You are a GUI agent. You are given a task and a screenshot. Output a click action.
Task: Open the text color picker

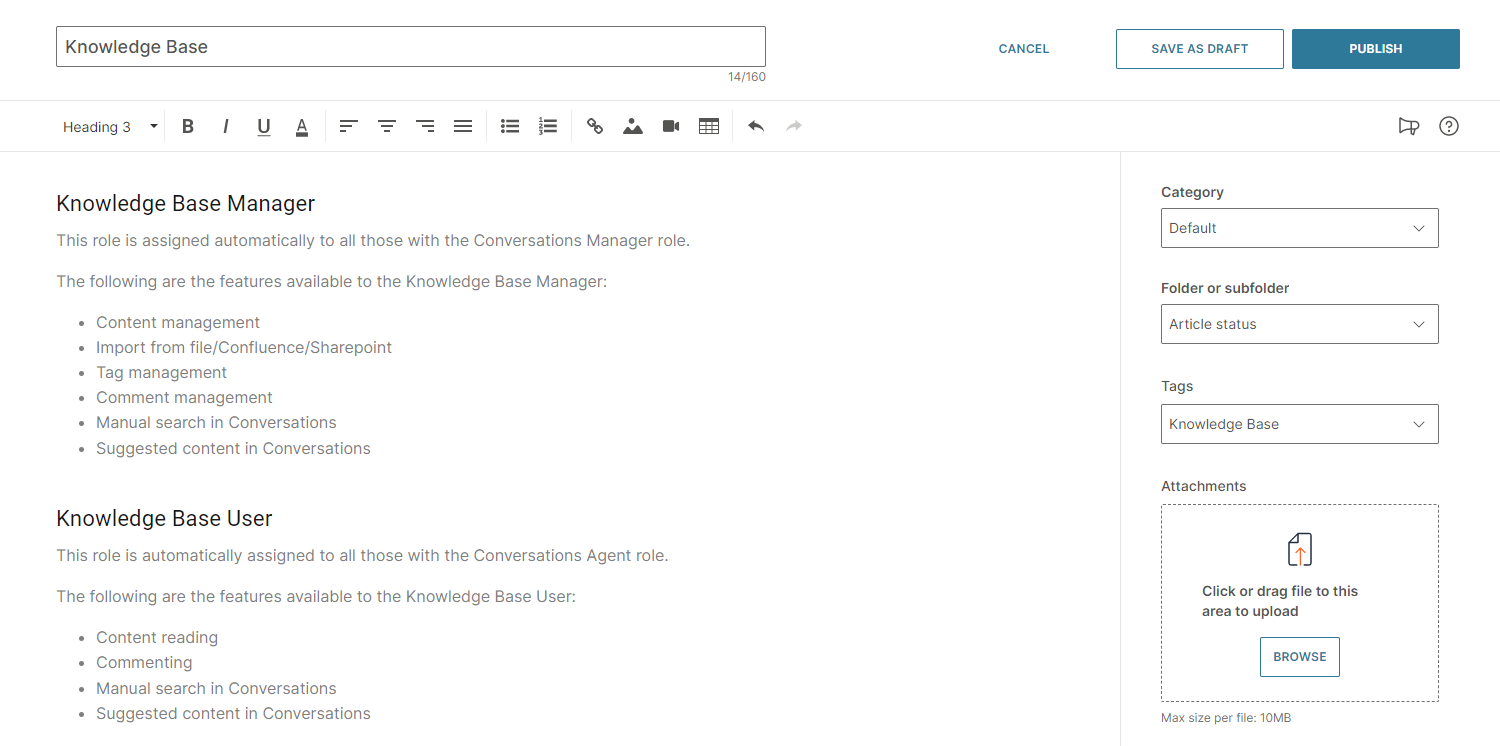302,127
